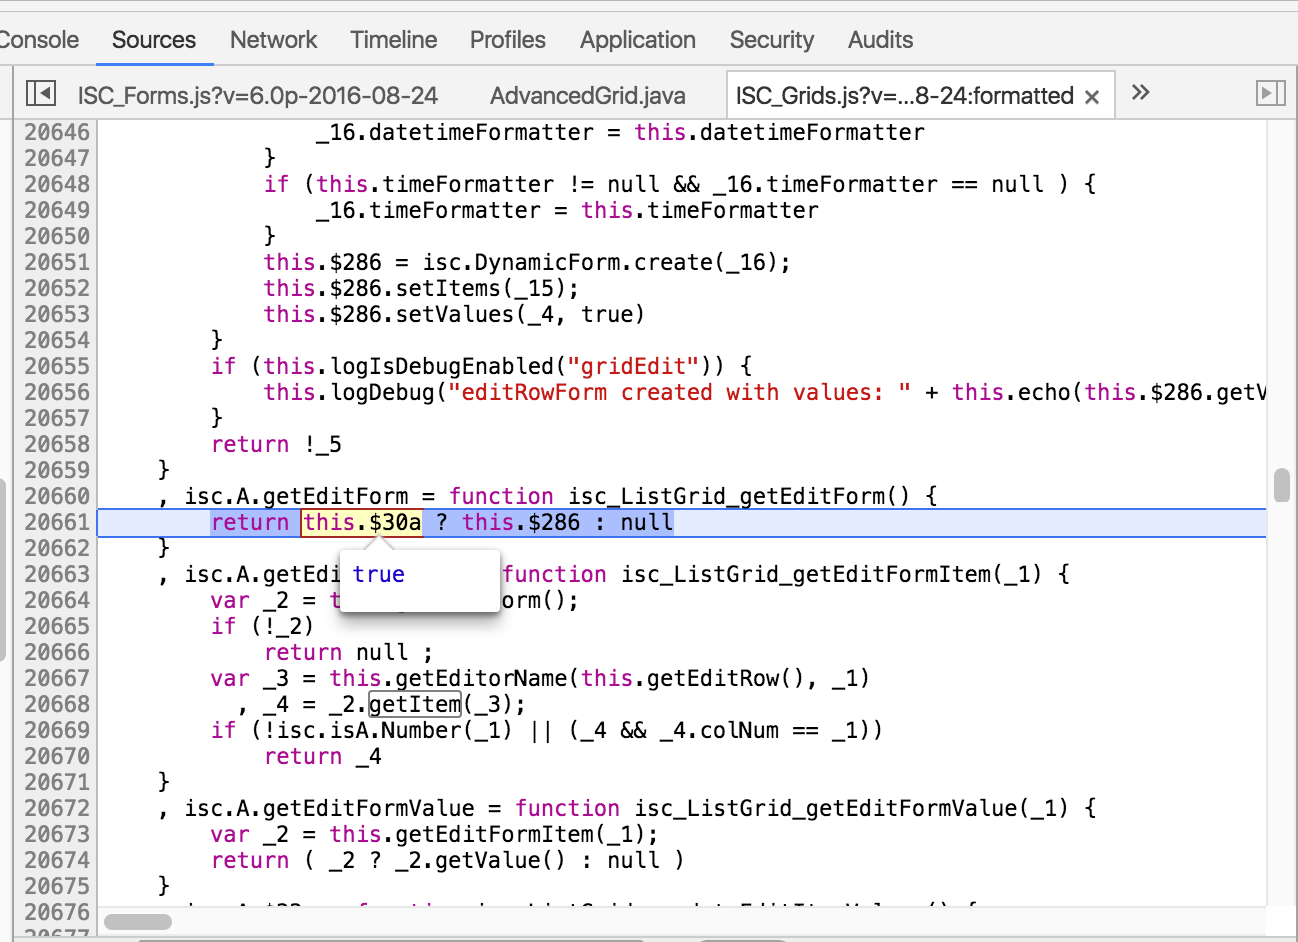
Task: Click the true value in the hover tooltip
Action: [x=378, y=574]
